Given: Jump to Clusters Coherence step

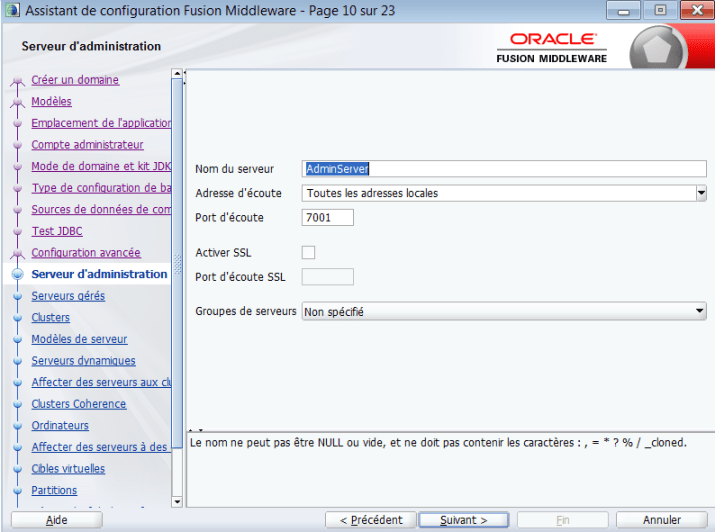Looking at the screenshot, I should pyautogui.click(x=79, y=404).
